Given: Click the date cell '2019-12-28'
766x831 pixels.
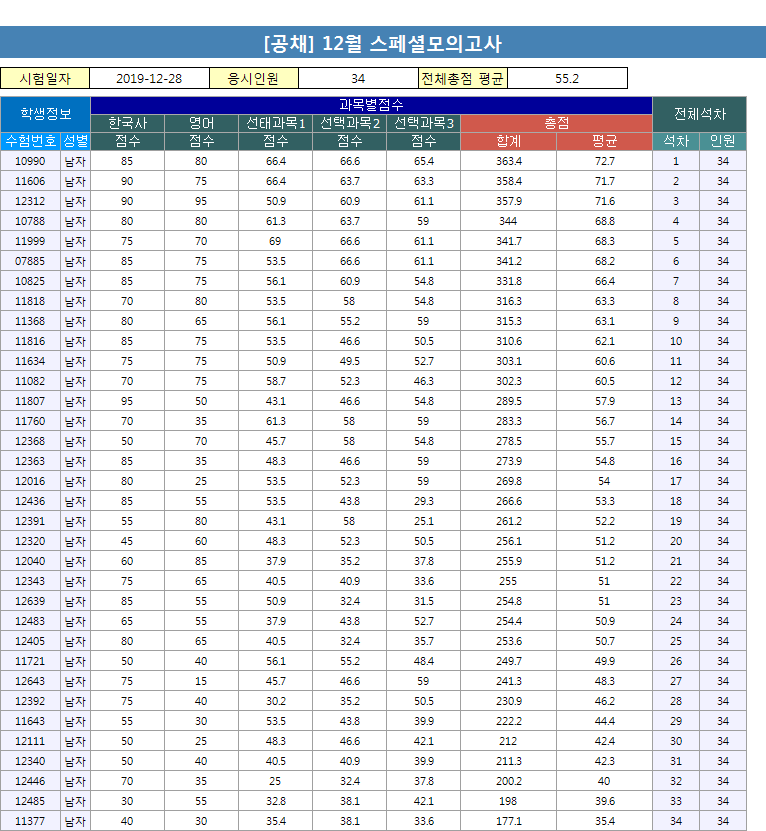Looking at the screenshot, I should pyautogui.click(x=149, y=78).
